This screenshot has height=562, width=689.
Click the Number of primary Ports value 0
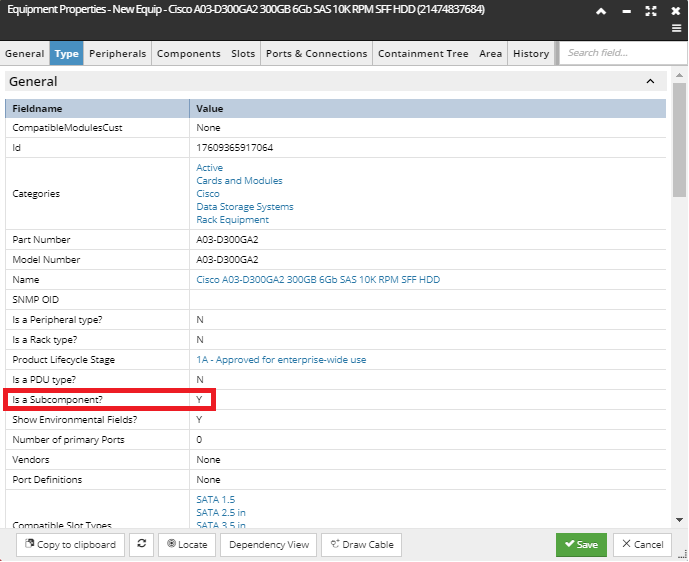(x=199, y=439)
